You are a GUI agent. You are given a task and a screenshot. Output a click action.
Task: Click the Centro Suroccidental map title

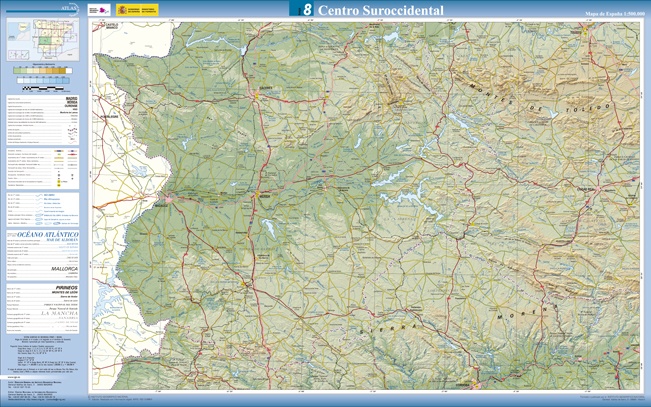tap(381, 10)
